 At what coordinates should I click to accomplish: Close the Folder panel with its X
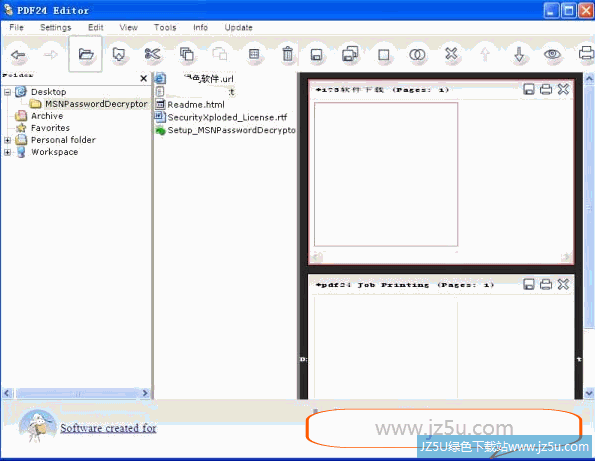[143, 78]
